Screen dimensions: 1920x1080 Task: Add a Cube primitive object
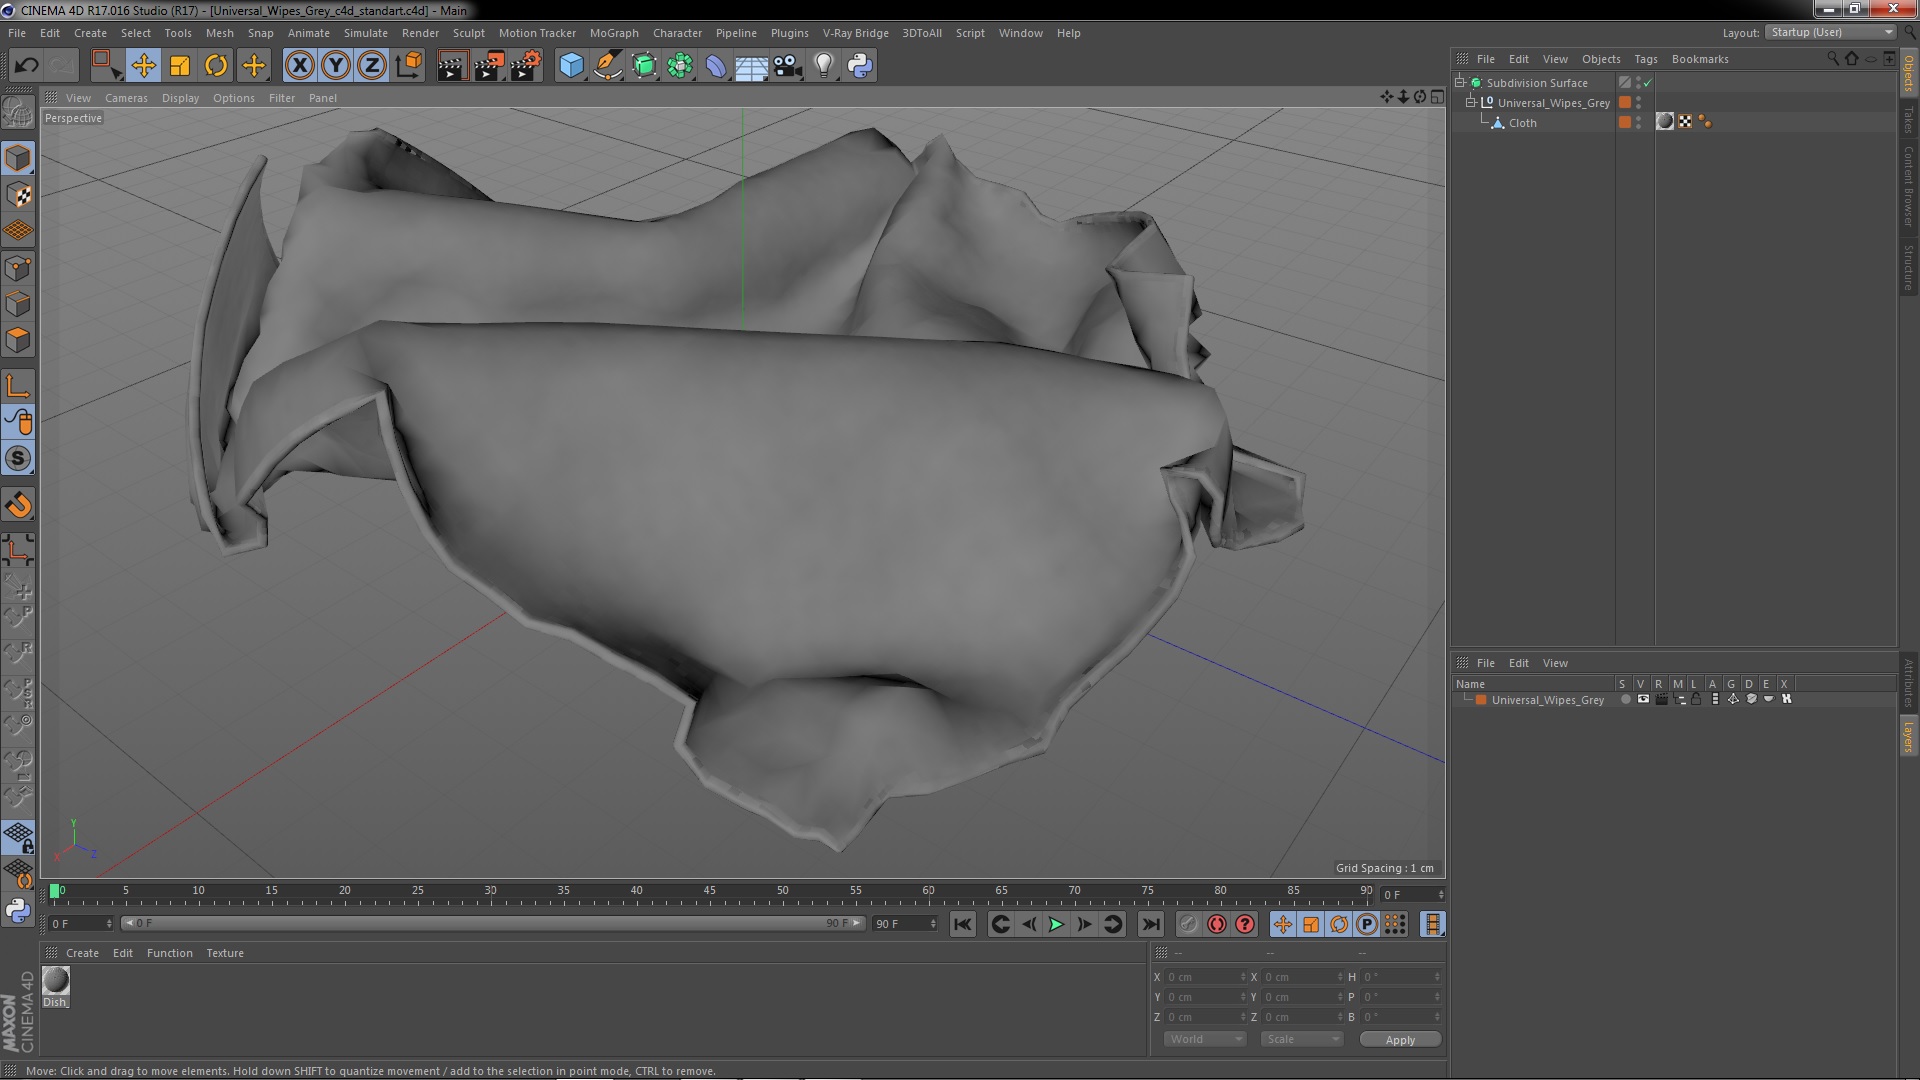tap(571, 66)
